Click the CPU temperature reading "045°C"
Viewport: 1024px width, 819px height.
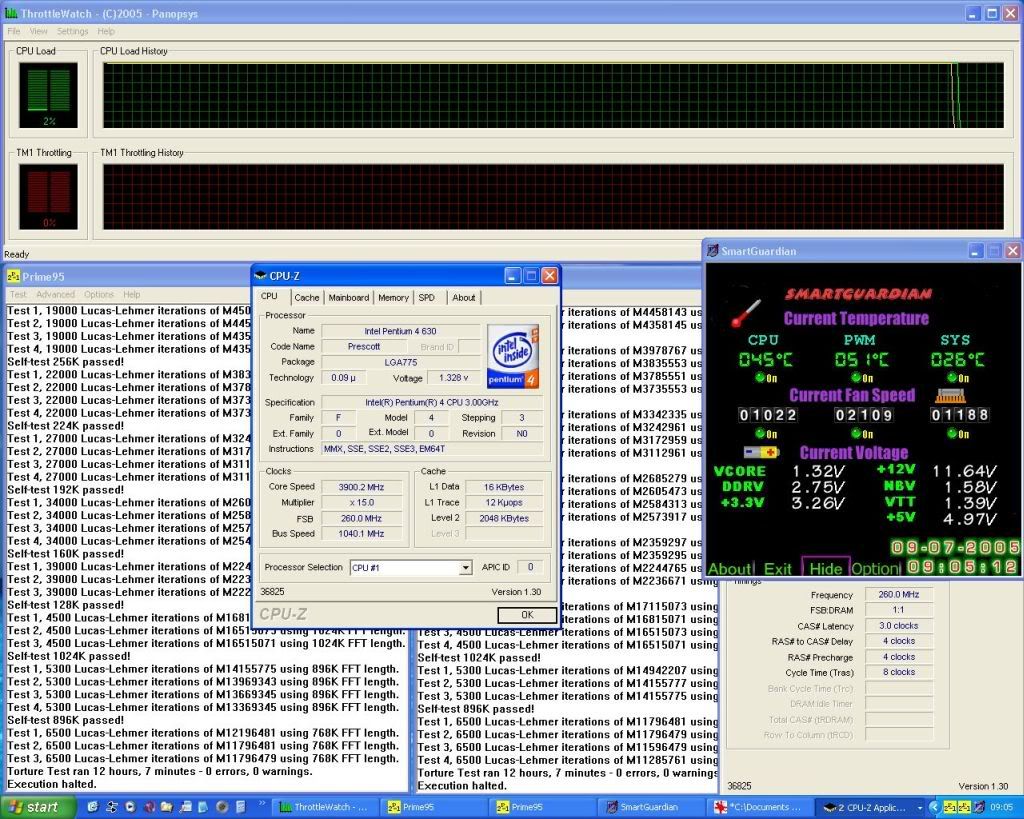(765, 360)
